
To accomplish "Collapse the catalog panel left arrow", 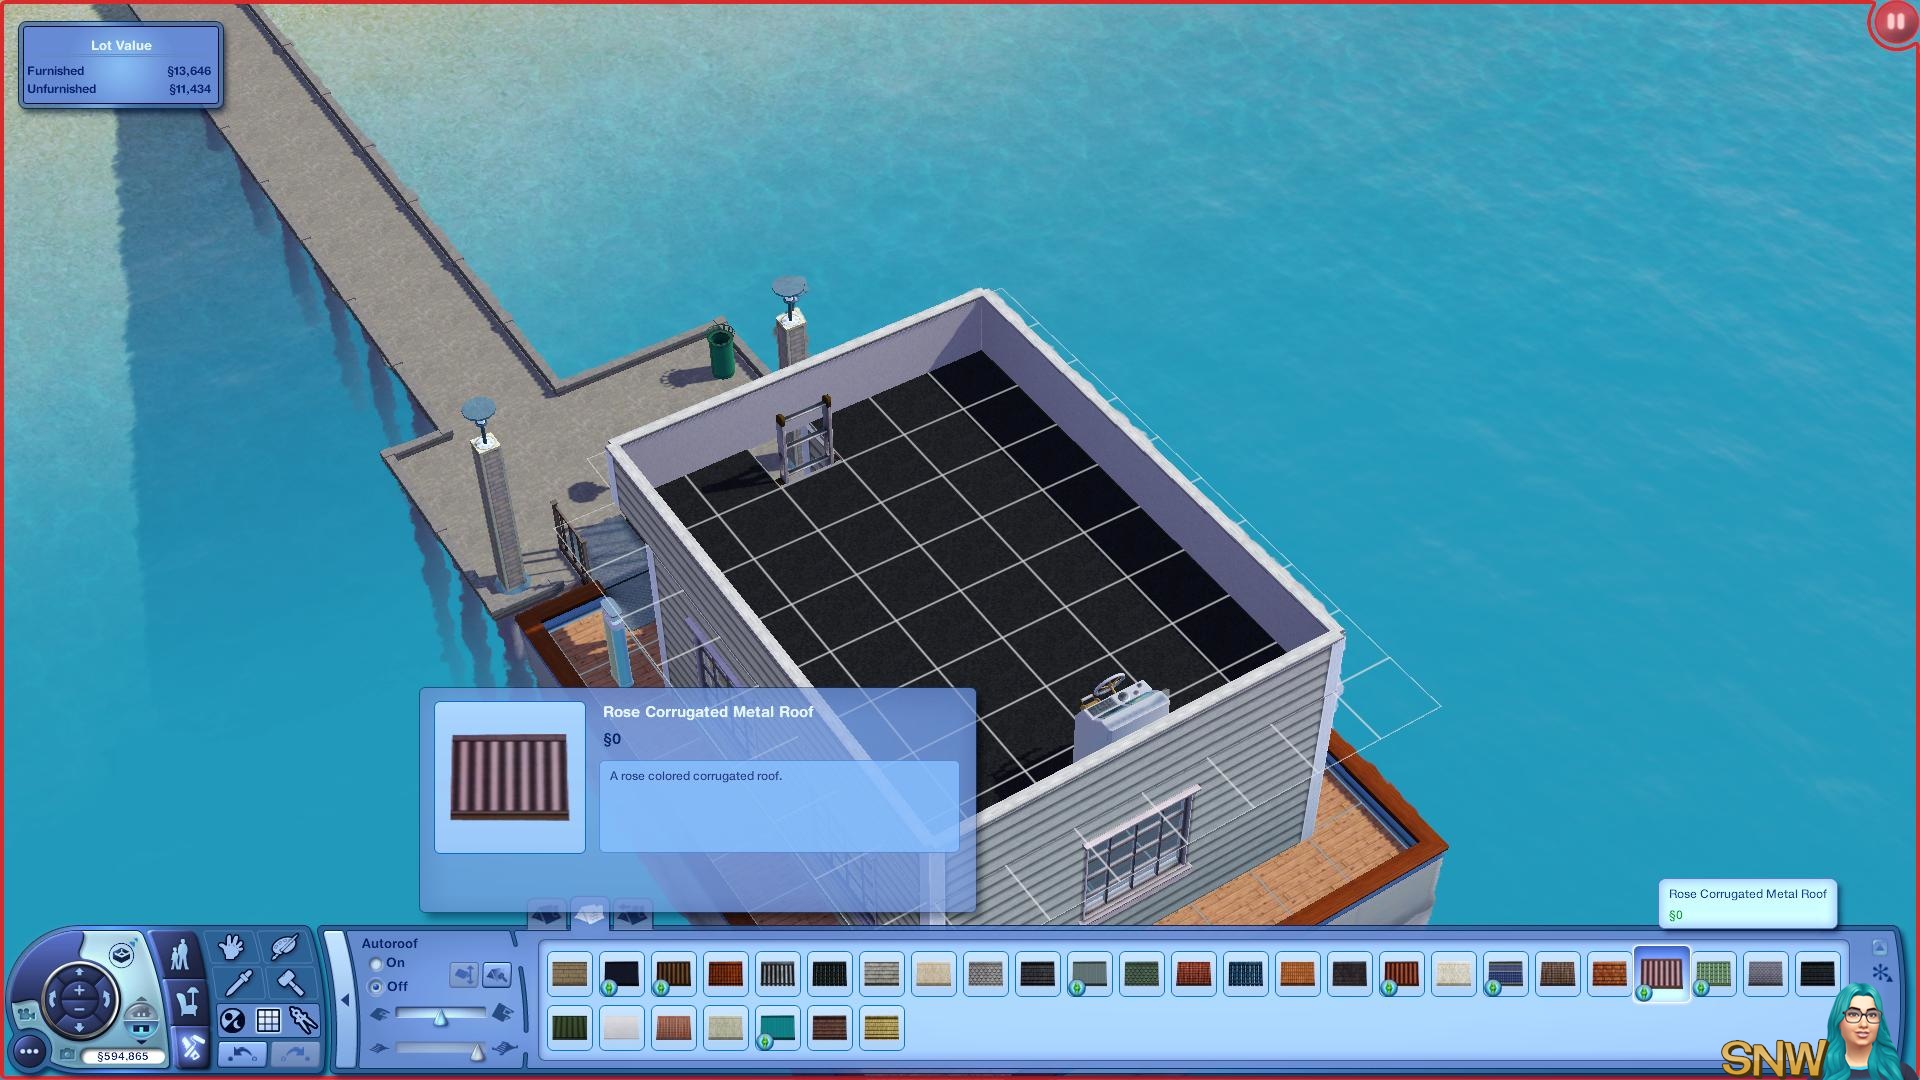I will [345, 999].
